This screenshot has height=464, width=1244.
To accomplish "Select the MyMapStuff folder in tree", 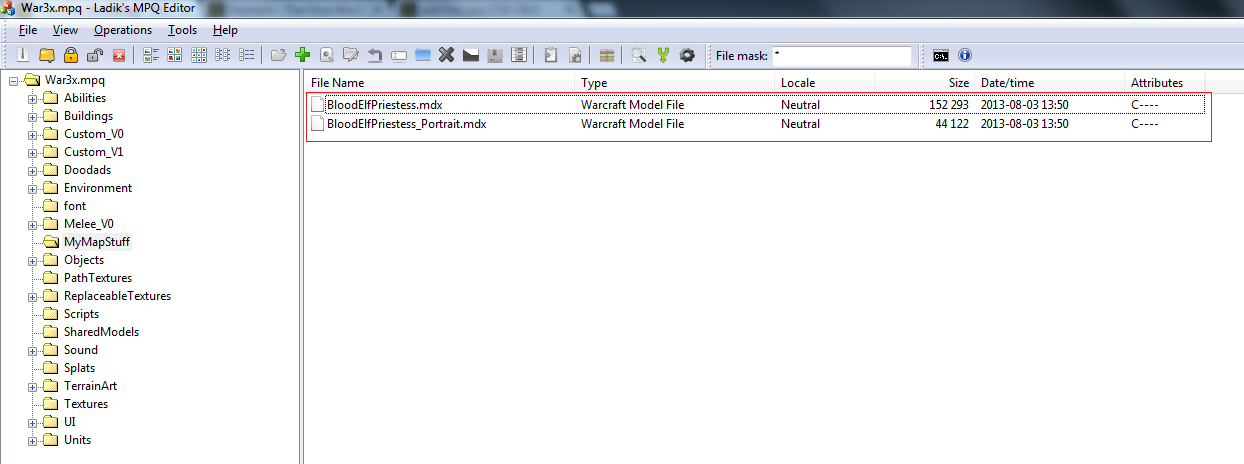I will pos(96,242).
